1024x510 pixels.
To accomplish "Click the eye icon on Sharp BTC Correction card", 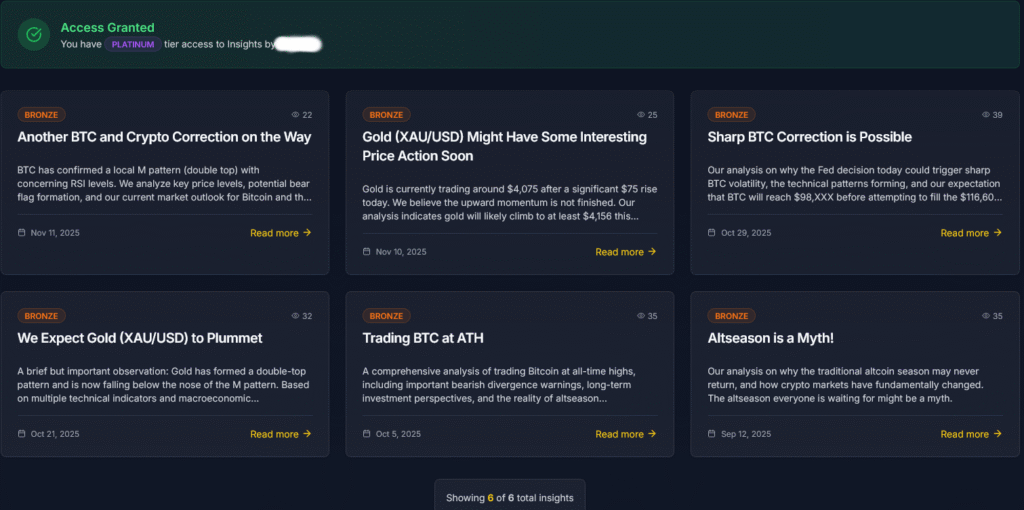I will (x=985, y=115).
